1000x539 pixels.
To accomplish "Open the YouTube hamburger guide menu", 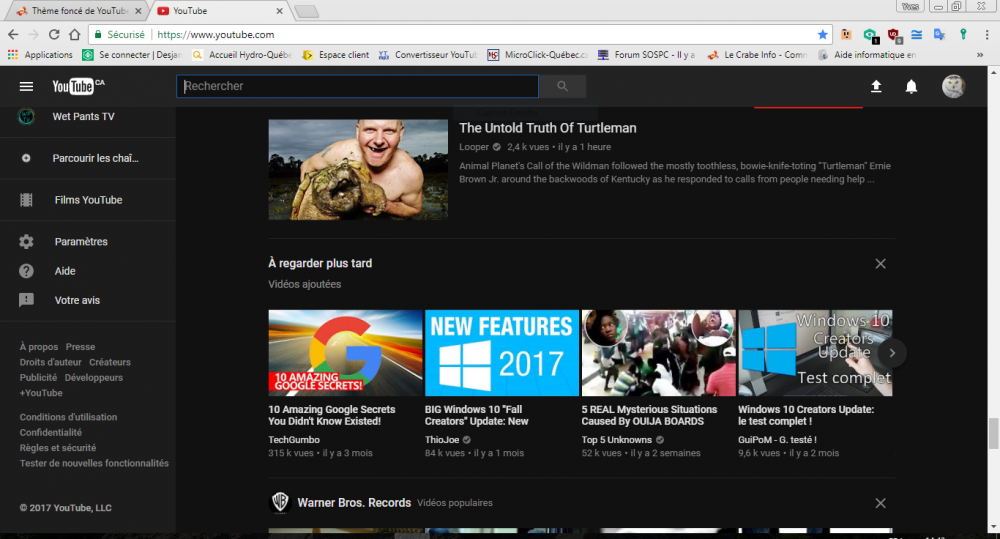I will pos(26,87).
